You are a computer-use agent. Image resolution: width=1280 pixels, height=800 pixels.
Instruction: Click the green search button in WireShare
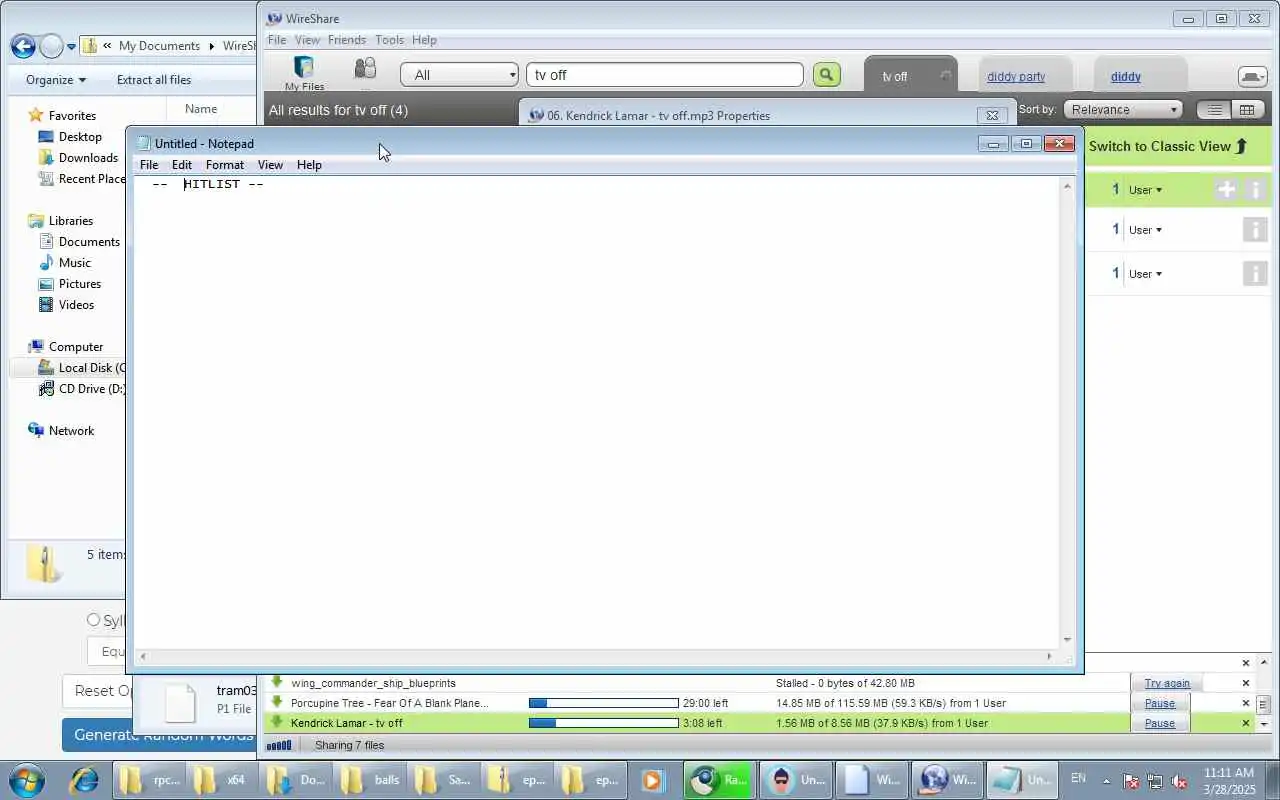tap(826, 75)
